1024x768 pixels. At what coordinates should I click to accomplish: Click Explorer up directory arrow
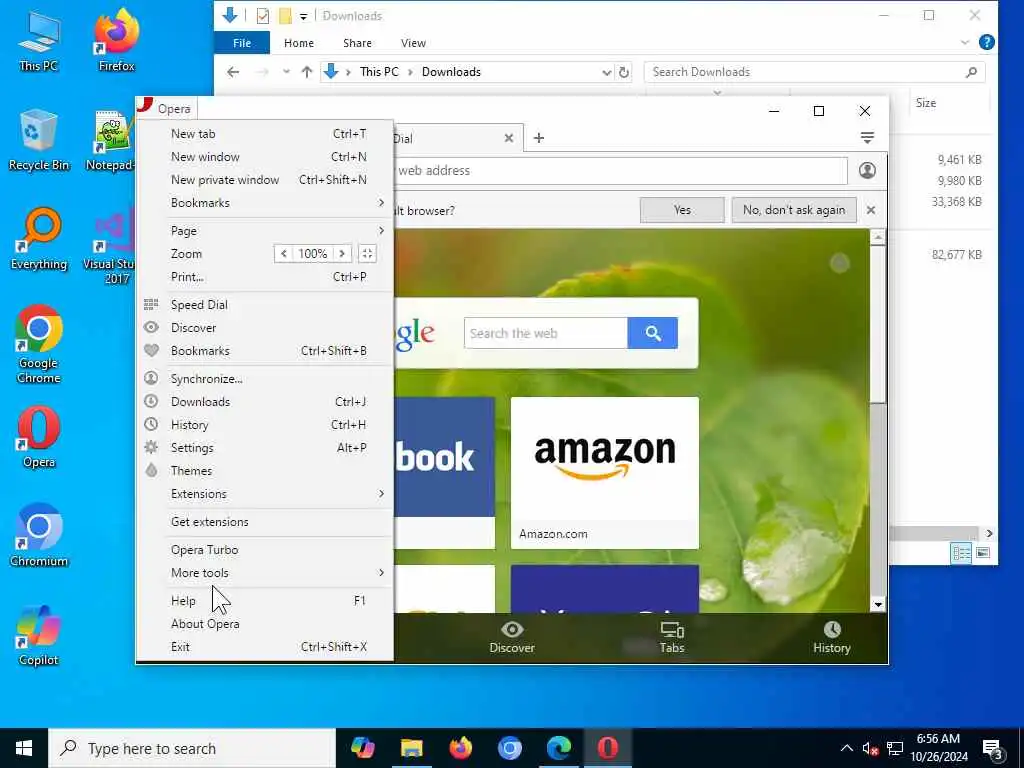click(307, 72)
